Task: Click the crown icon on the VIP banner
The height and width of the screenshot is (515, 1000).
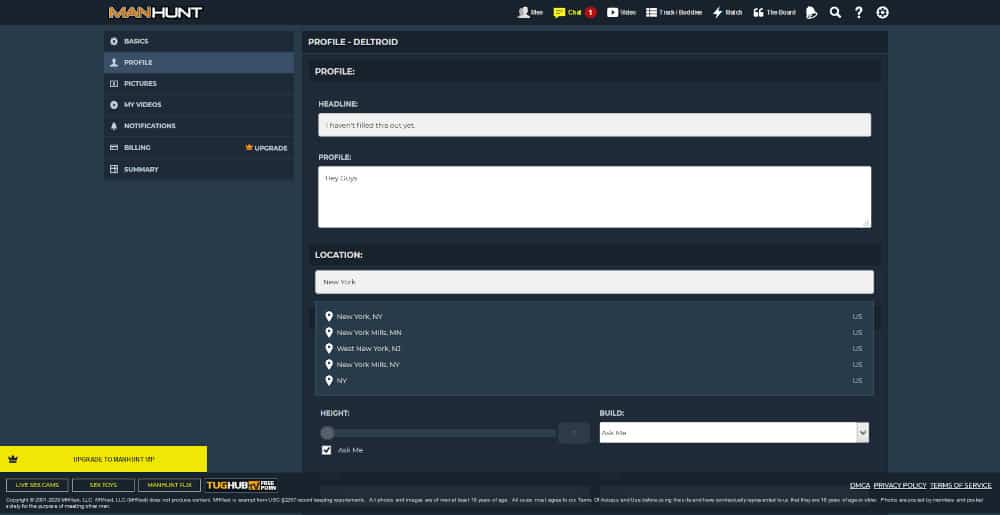Action: (x=13, y=459)
